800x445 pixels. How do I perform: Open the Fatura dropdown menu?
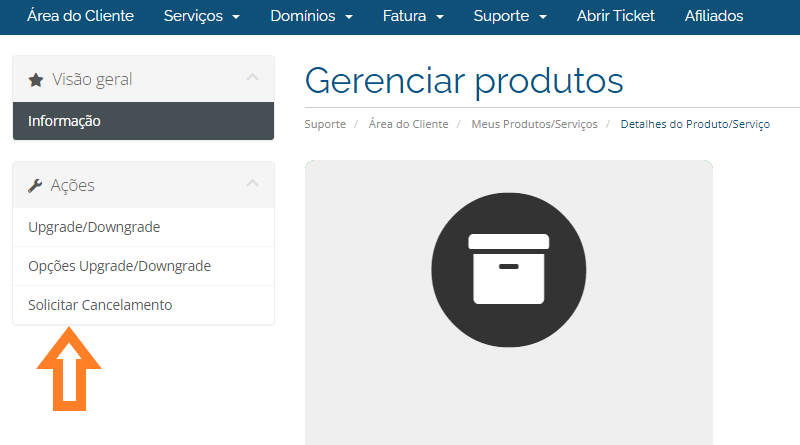pos(413,16)
